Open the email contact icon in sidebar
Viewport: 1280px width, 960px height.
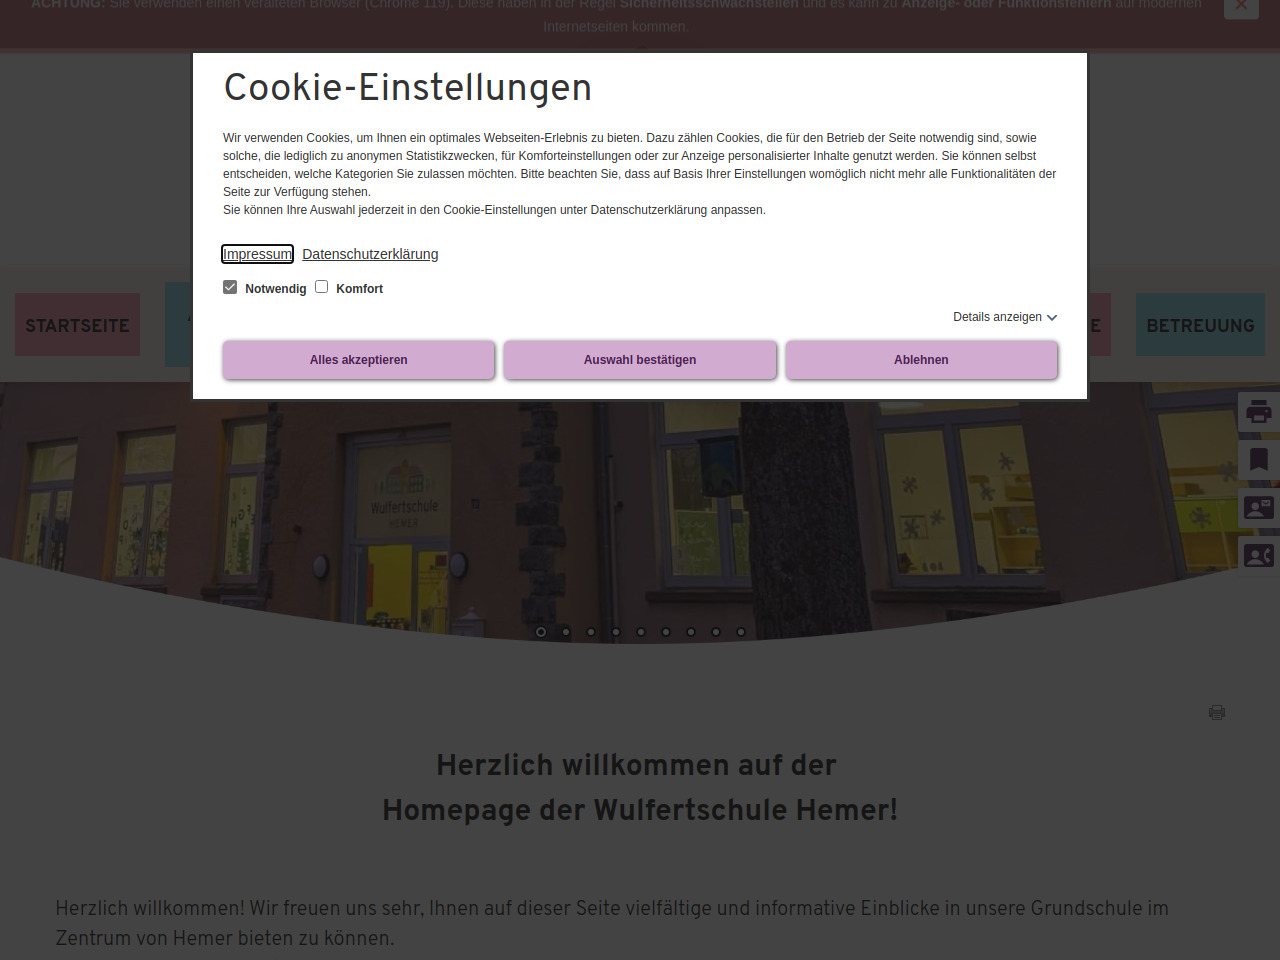1258,508
